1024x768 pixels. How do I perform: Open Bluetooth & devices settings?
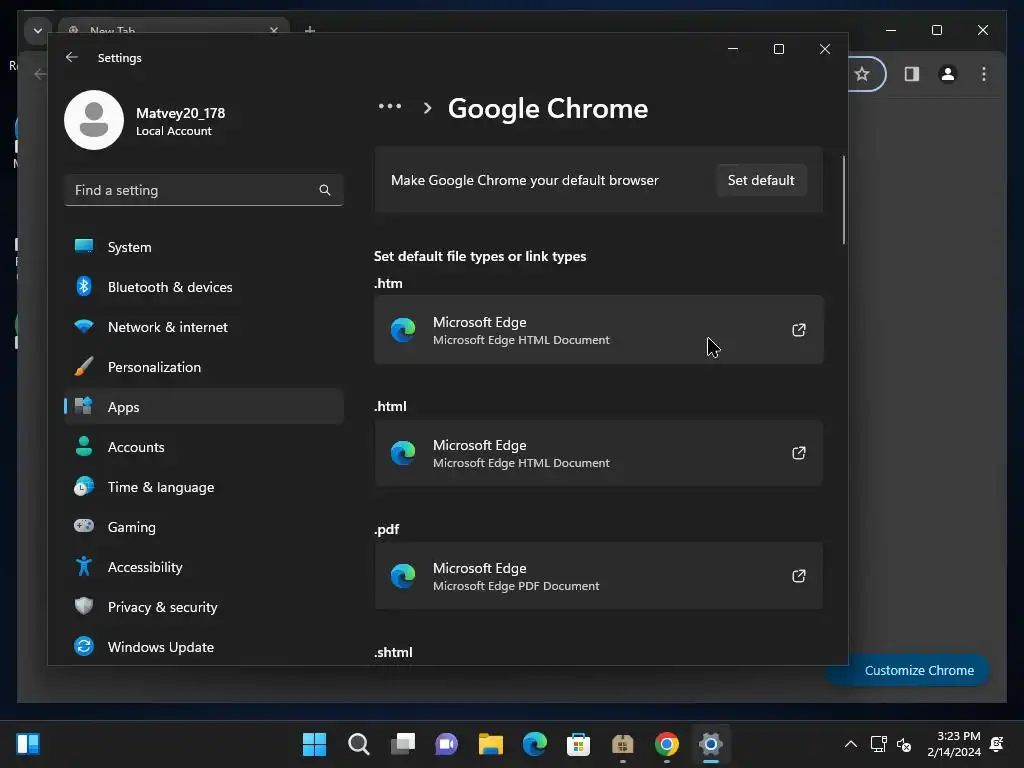[x=204, y=287]
